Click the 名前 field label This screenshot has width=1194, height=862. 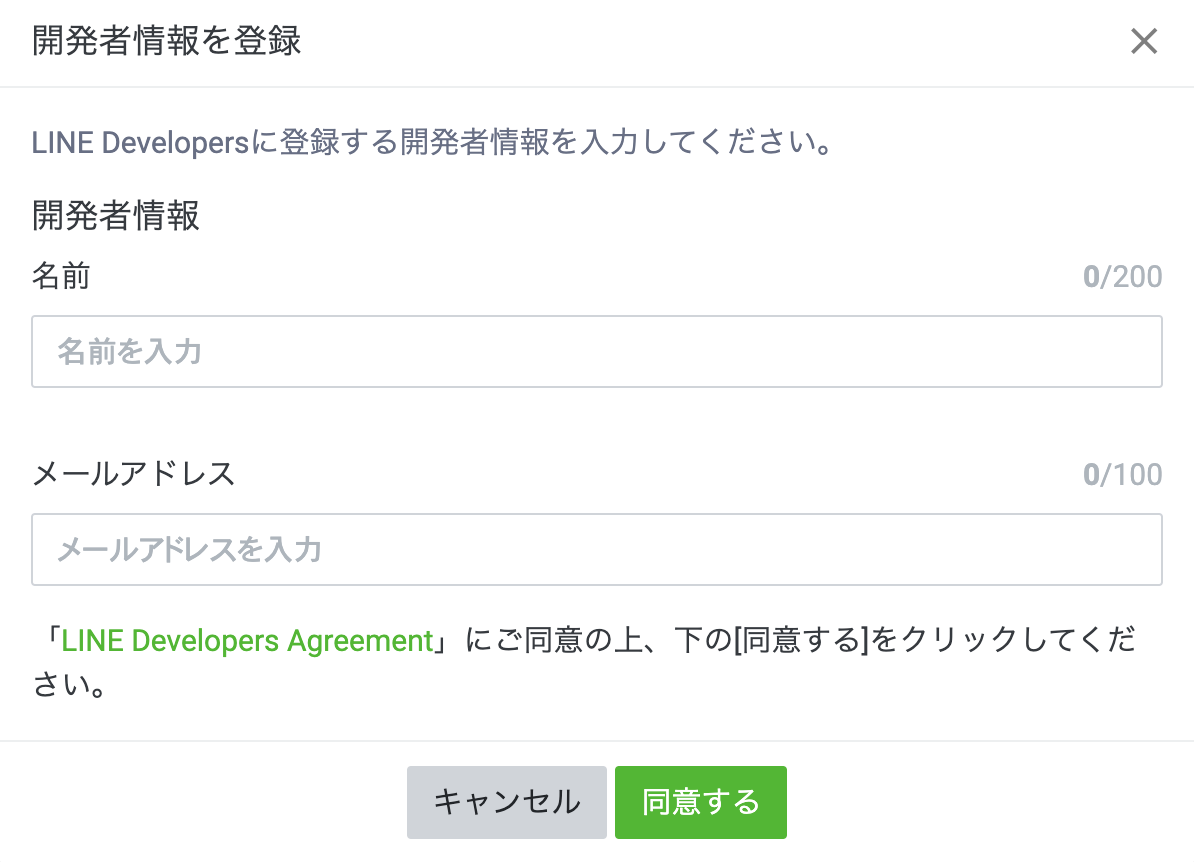[x=61, y=276]
